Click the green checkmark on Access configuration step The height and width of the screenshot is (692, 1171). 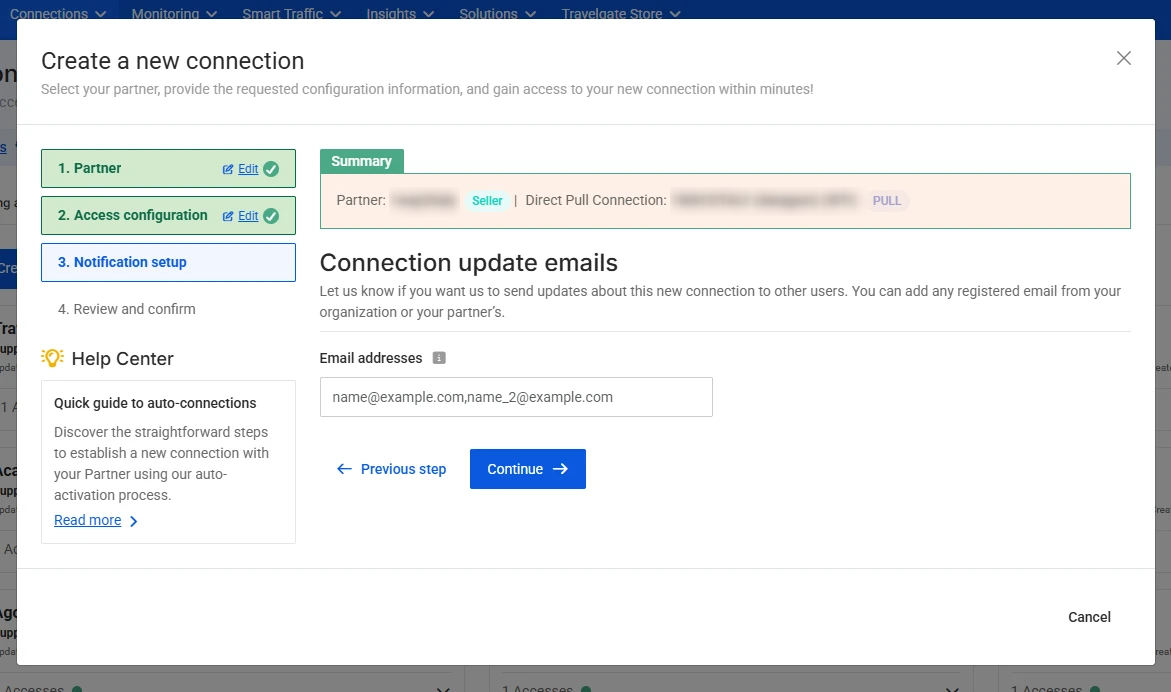[271, 216]
